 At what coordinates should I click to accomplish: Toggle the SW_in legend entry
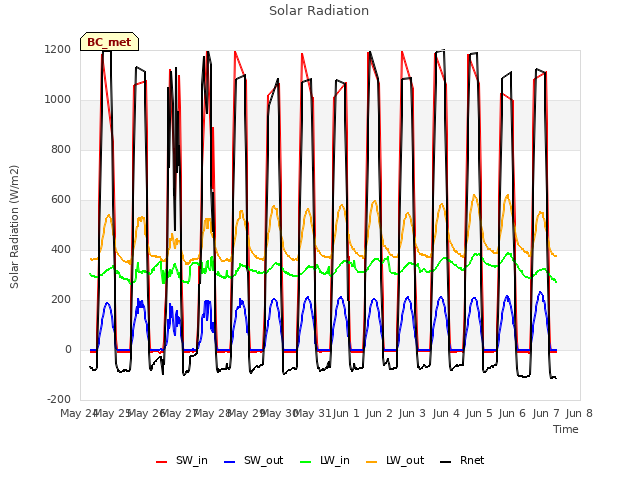click(x=182, y=461)
